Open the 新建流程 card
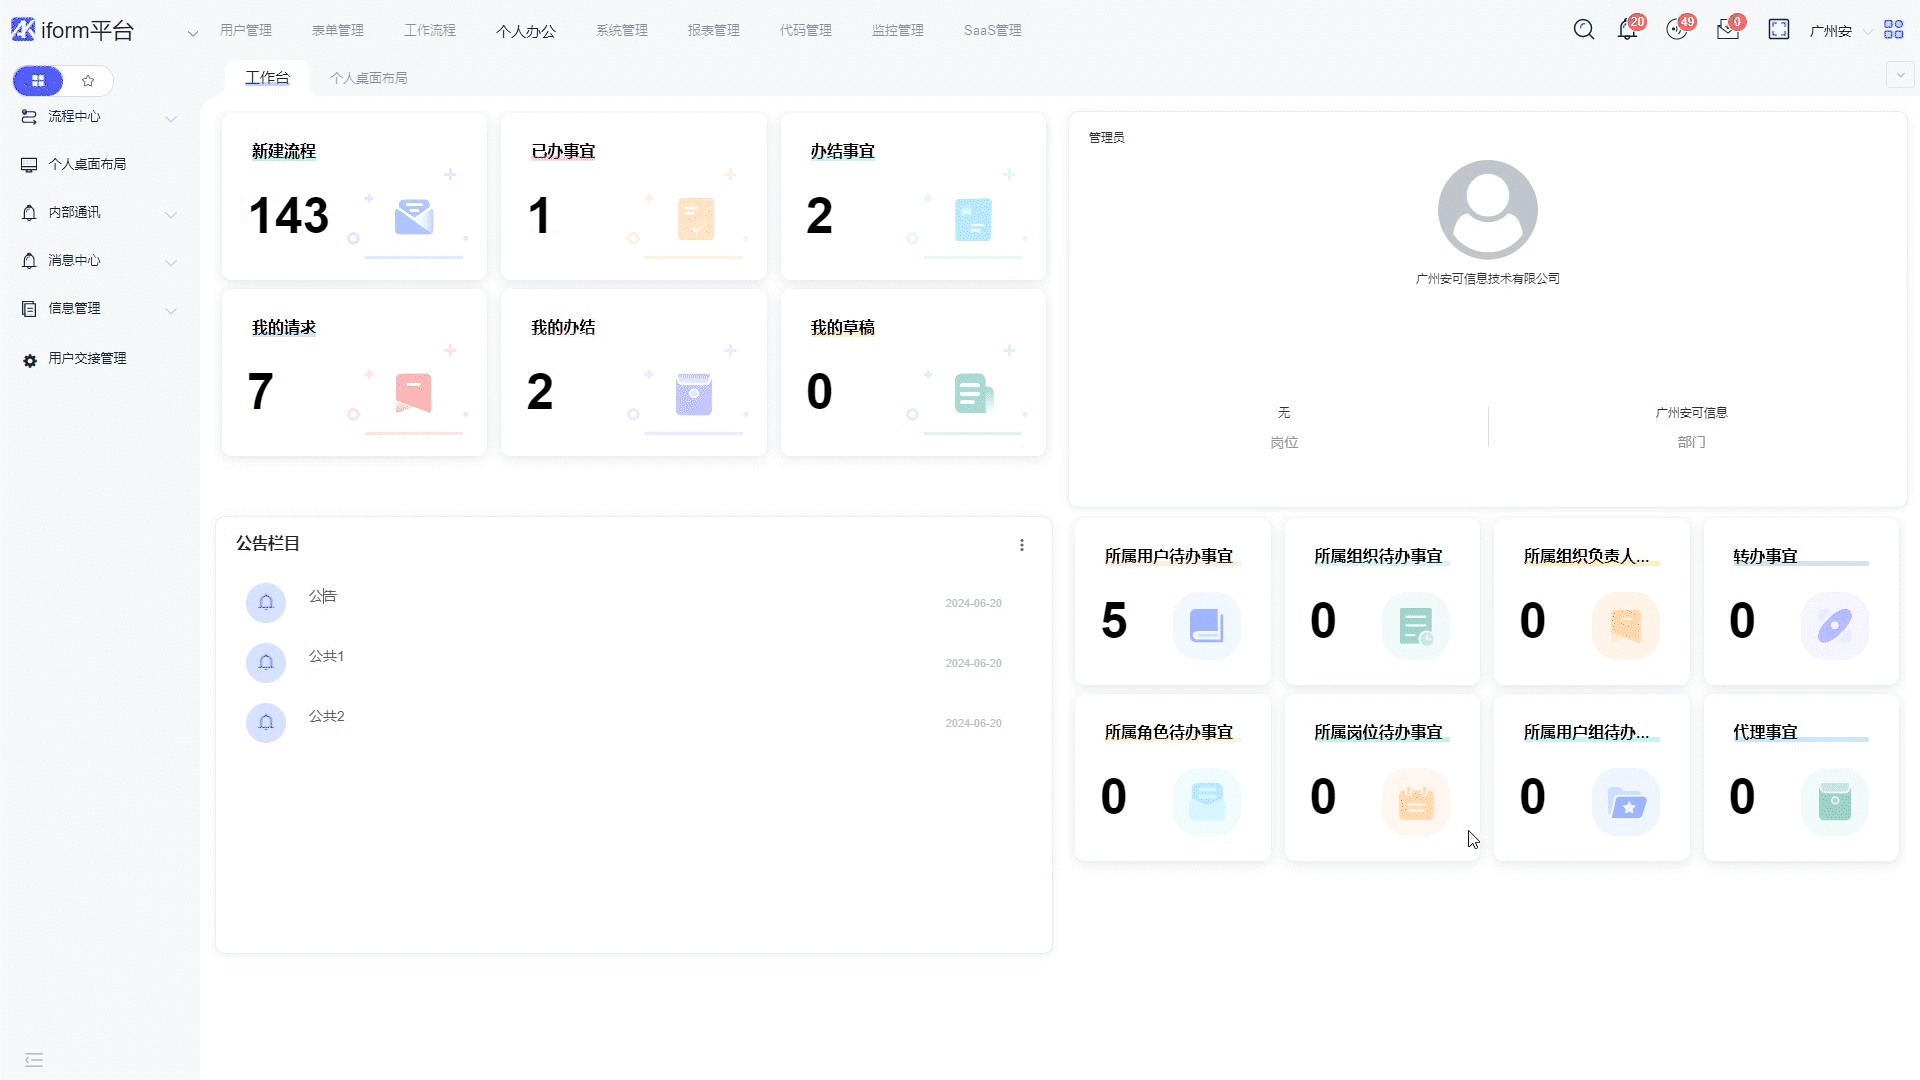This screenshot has height=1080, width=1920. tap(353, 196)
